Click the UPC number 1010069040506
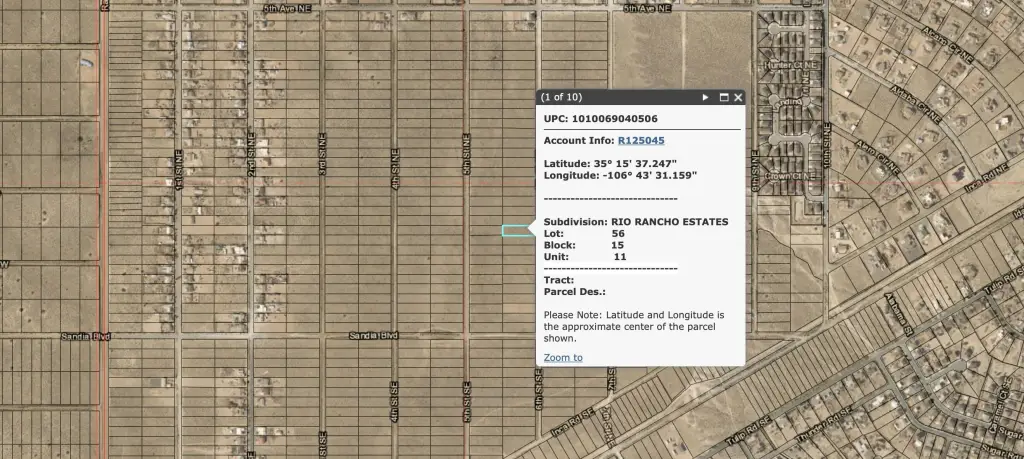Image resolution: width=1024 pixels, height=459 pixels. coord(628,119)
